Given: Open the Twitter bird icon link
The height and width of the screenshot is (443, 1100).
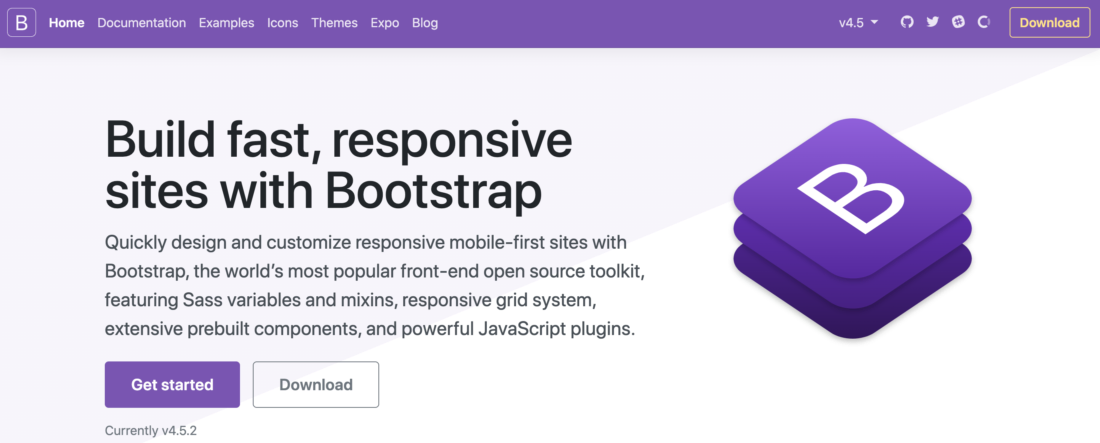Looking at the screenshot, I should tap(932, 22).
